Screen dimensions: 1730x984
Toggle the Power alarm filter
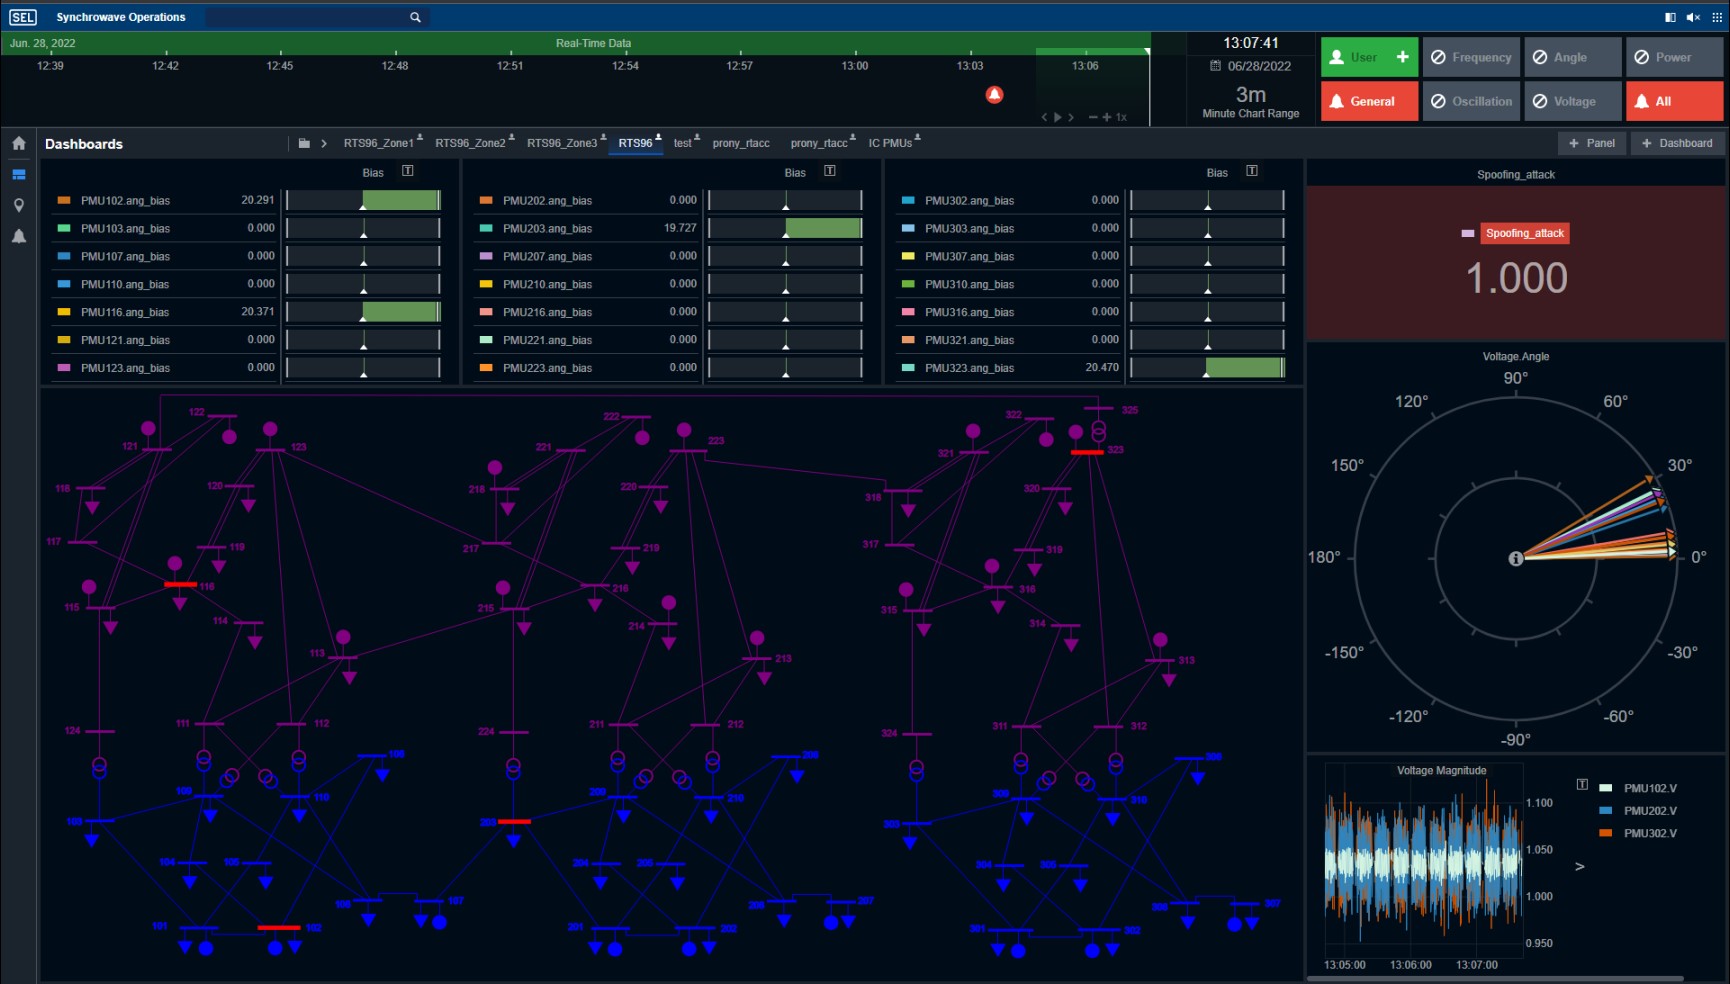(x=1675, y=57)
